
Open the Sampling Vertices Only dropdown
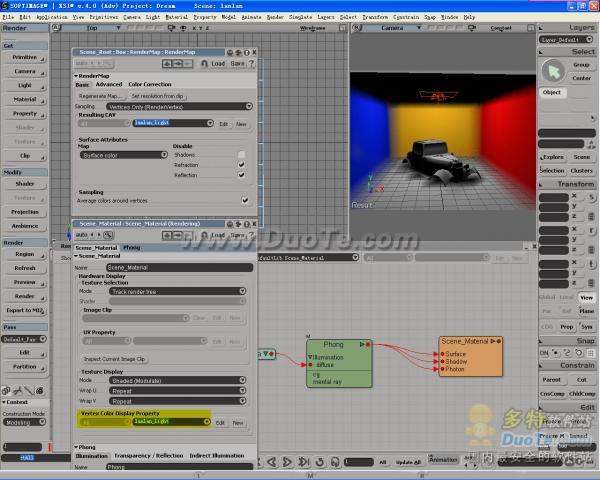coord(176,105)
